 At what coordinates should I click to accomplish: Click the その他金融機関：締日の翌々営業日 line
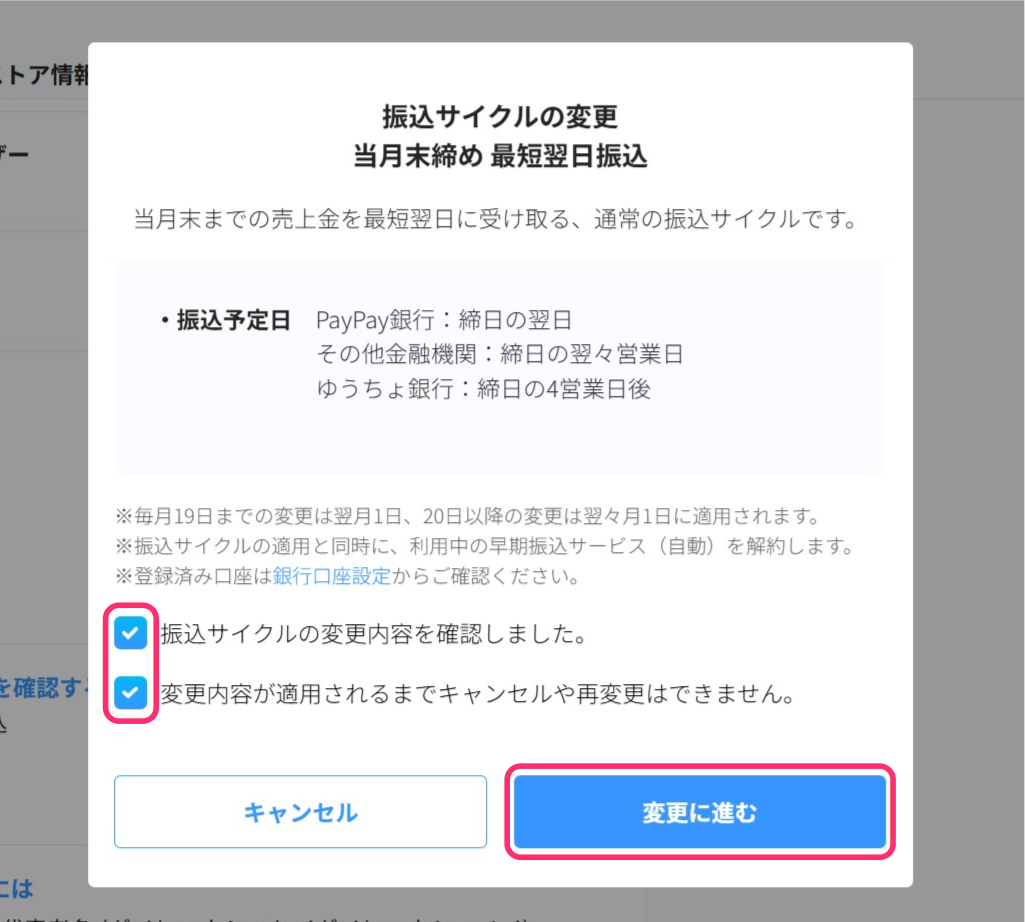pos(499,354)
